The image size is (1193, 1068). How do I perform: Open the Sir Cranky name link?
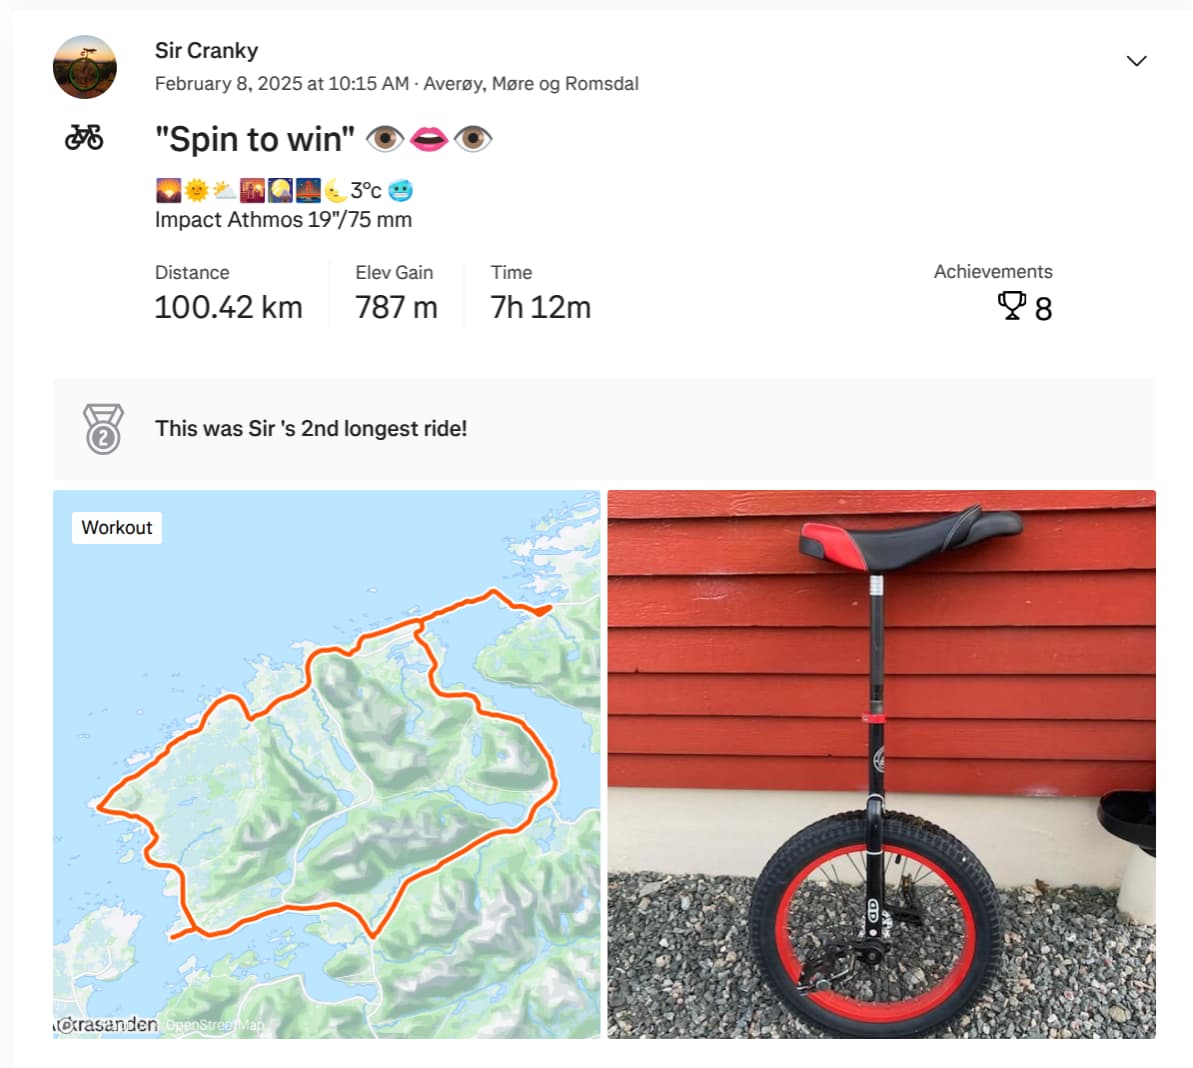(x=206, y=50)
